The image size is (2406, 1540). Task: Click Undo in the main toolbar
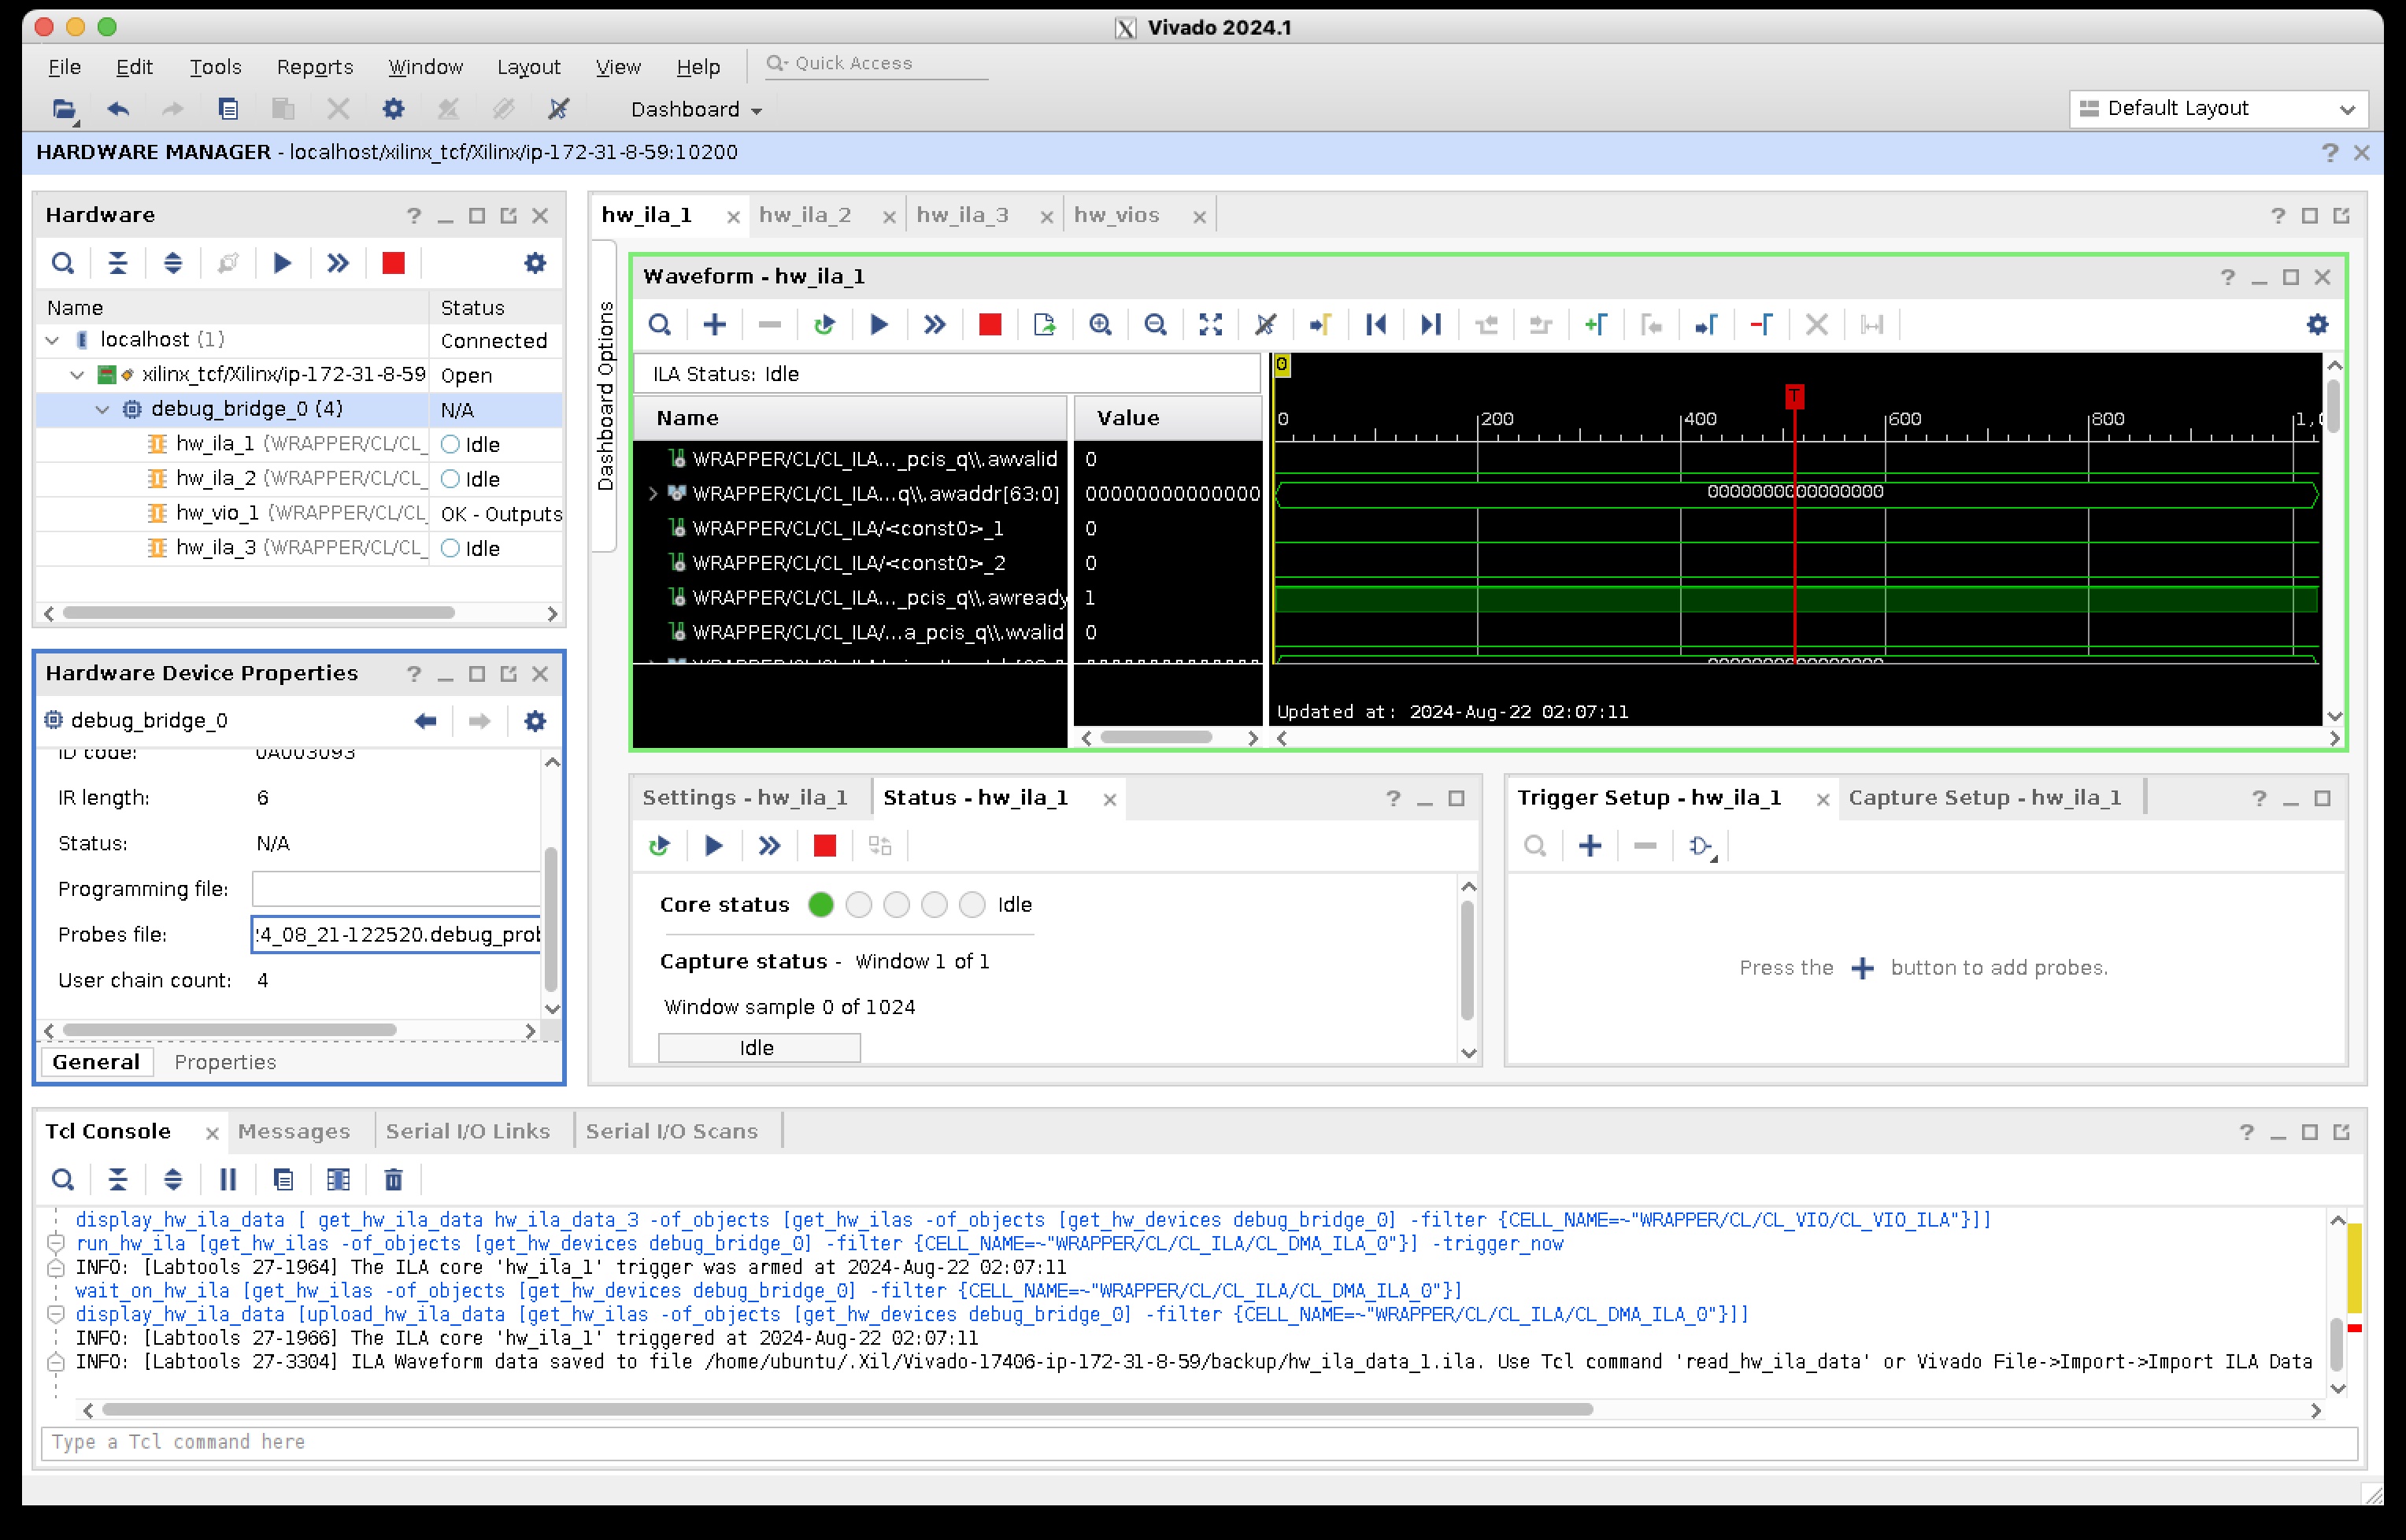pos(118,109)
